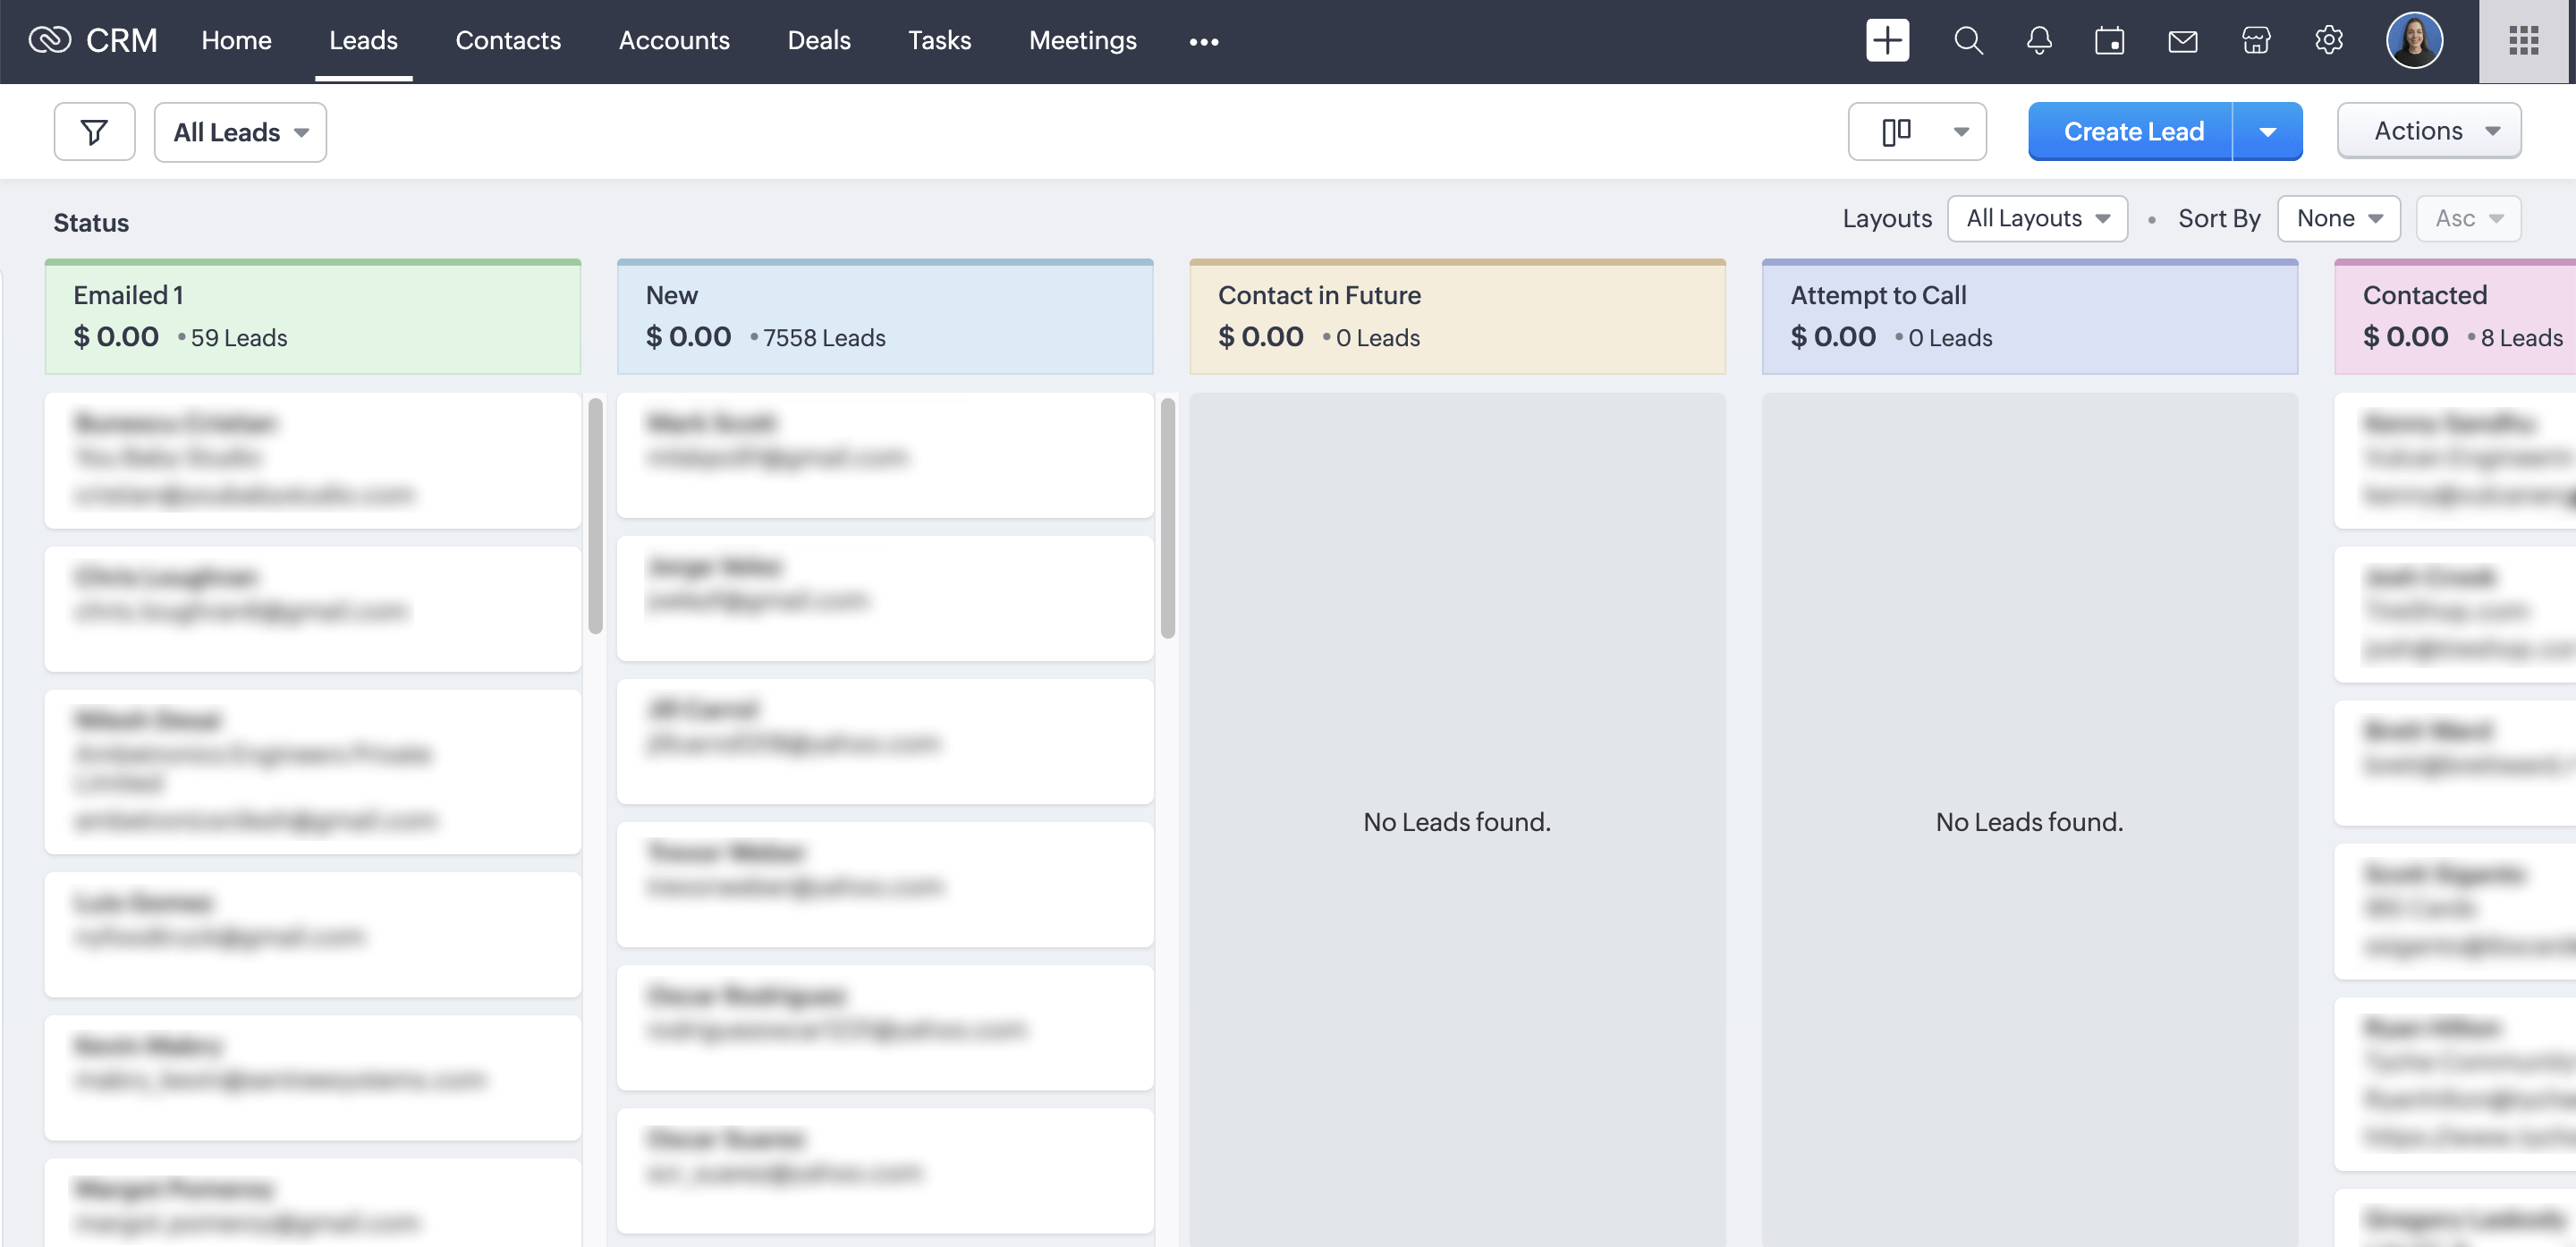This screenshot has width=2576, height=1247.
Task: Open the apps grid launcher icon
Action: 2523,41
